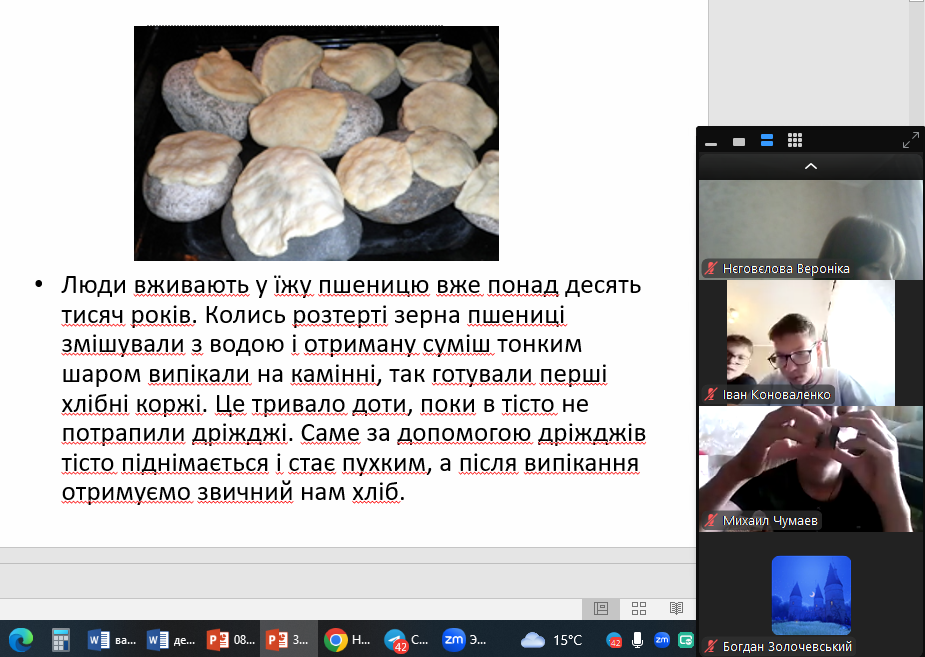Switch Zoom panel to grid gallery view

(x=795, y=141)
